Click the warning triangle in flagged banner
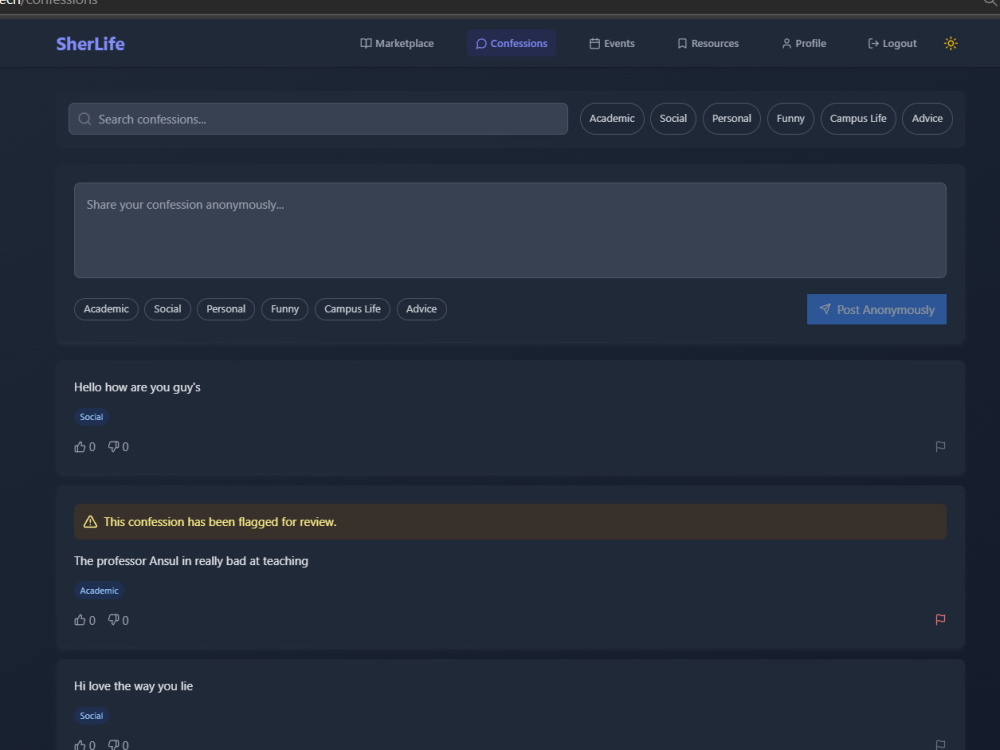Screen dimensions: 1000x750 pos(91,522)
